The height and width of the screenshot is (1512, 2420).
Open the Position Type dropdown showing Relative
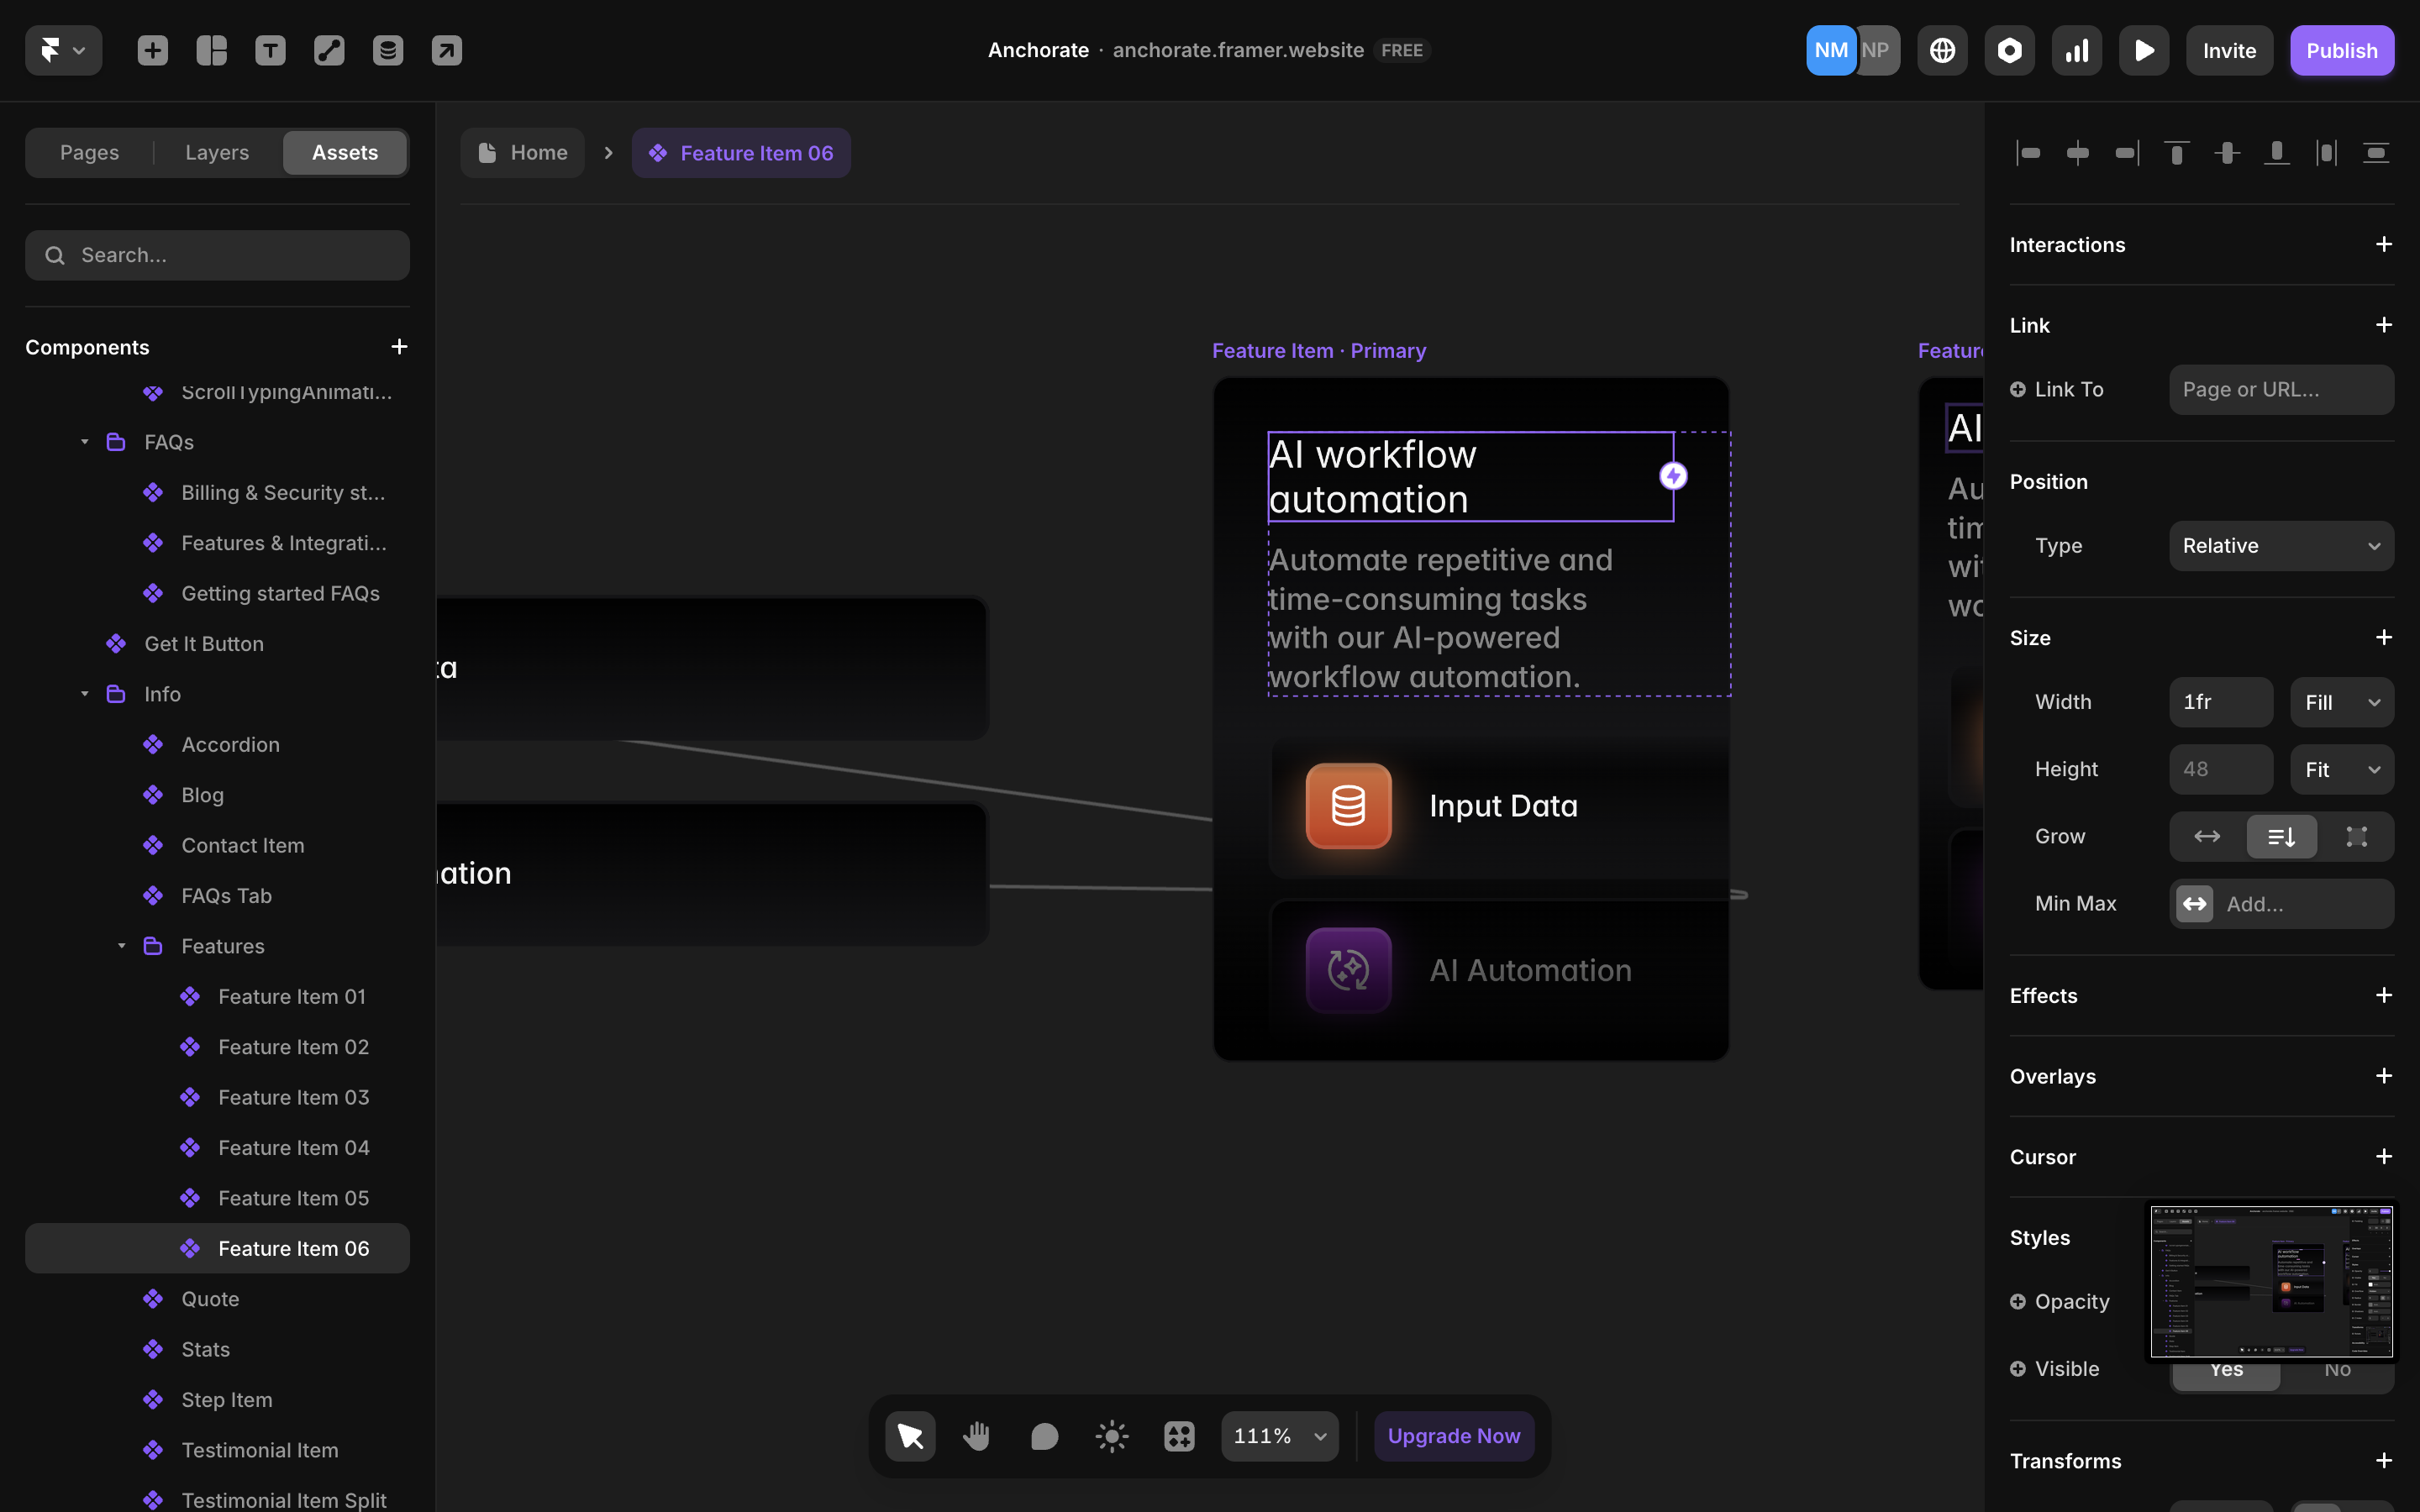click(x=2281, y=545)
